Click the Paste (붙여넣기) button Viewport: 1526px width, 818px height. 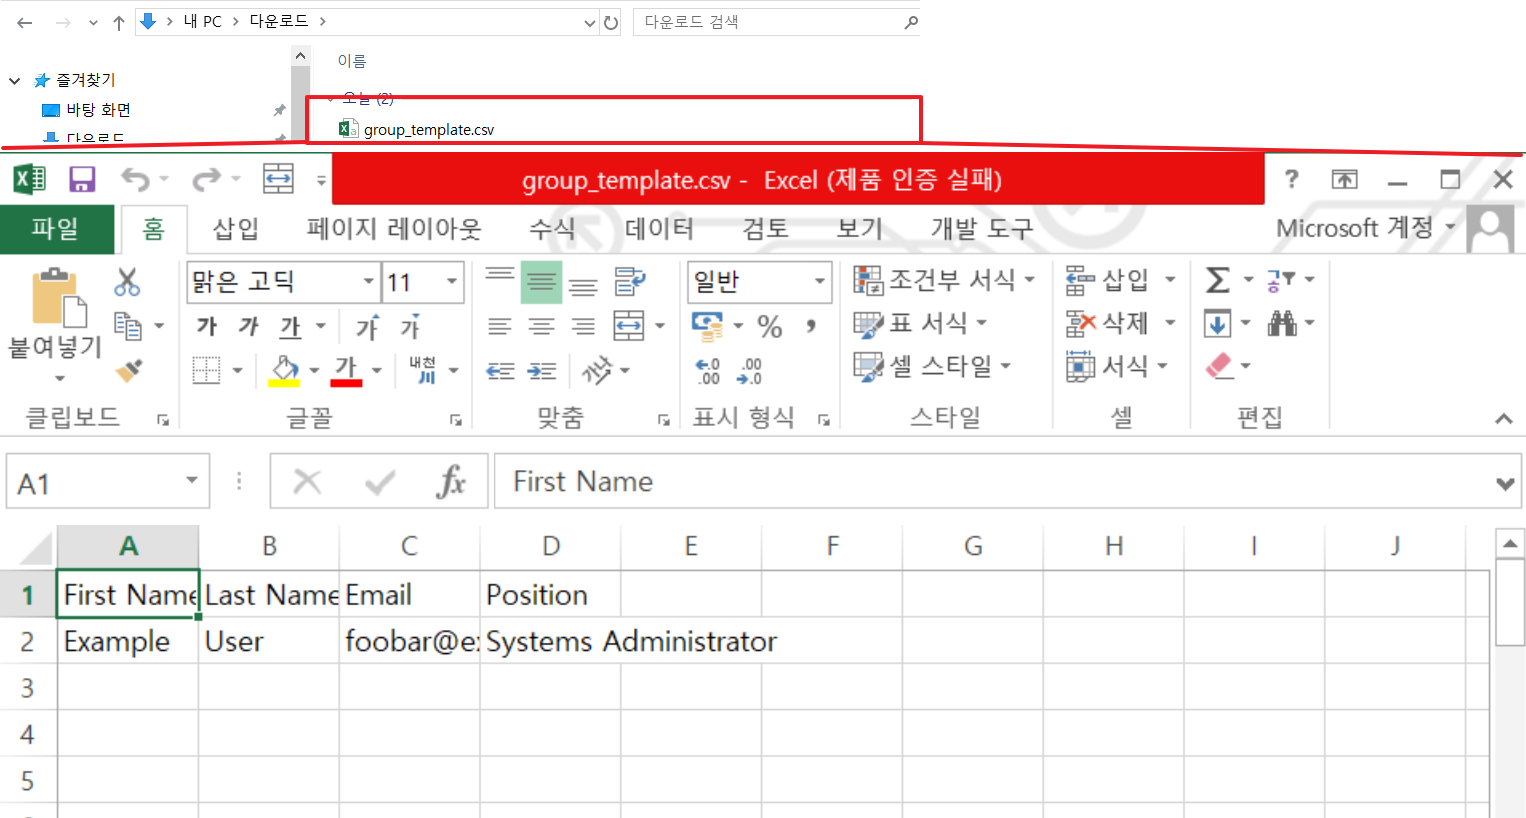click(x=55, y=326)
